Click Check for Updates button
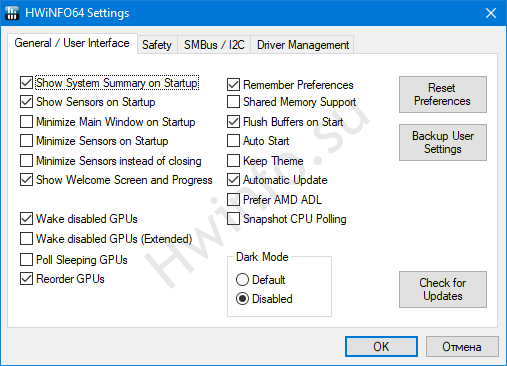Viewport: 507px width, 366px height. tap(443, 289)
